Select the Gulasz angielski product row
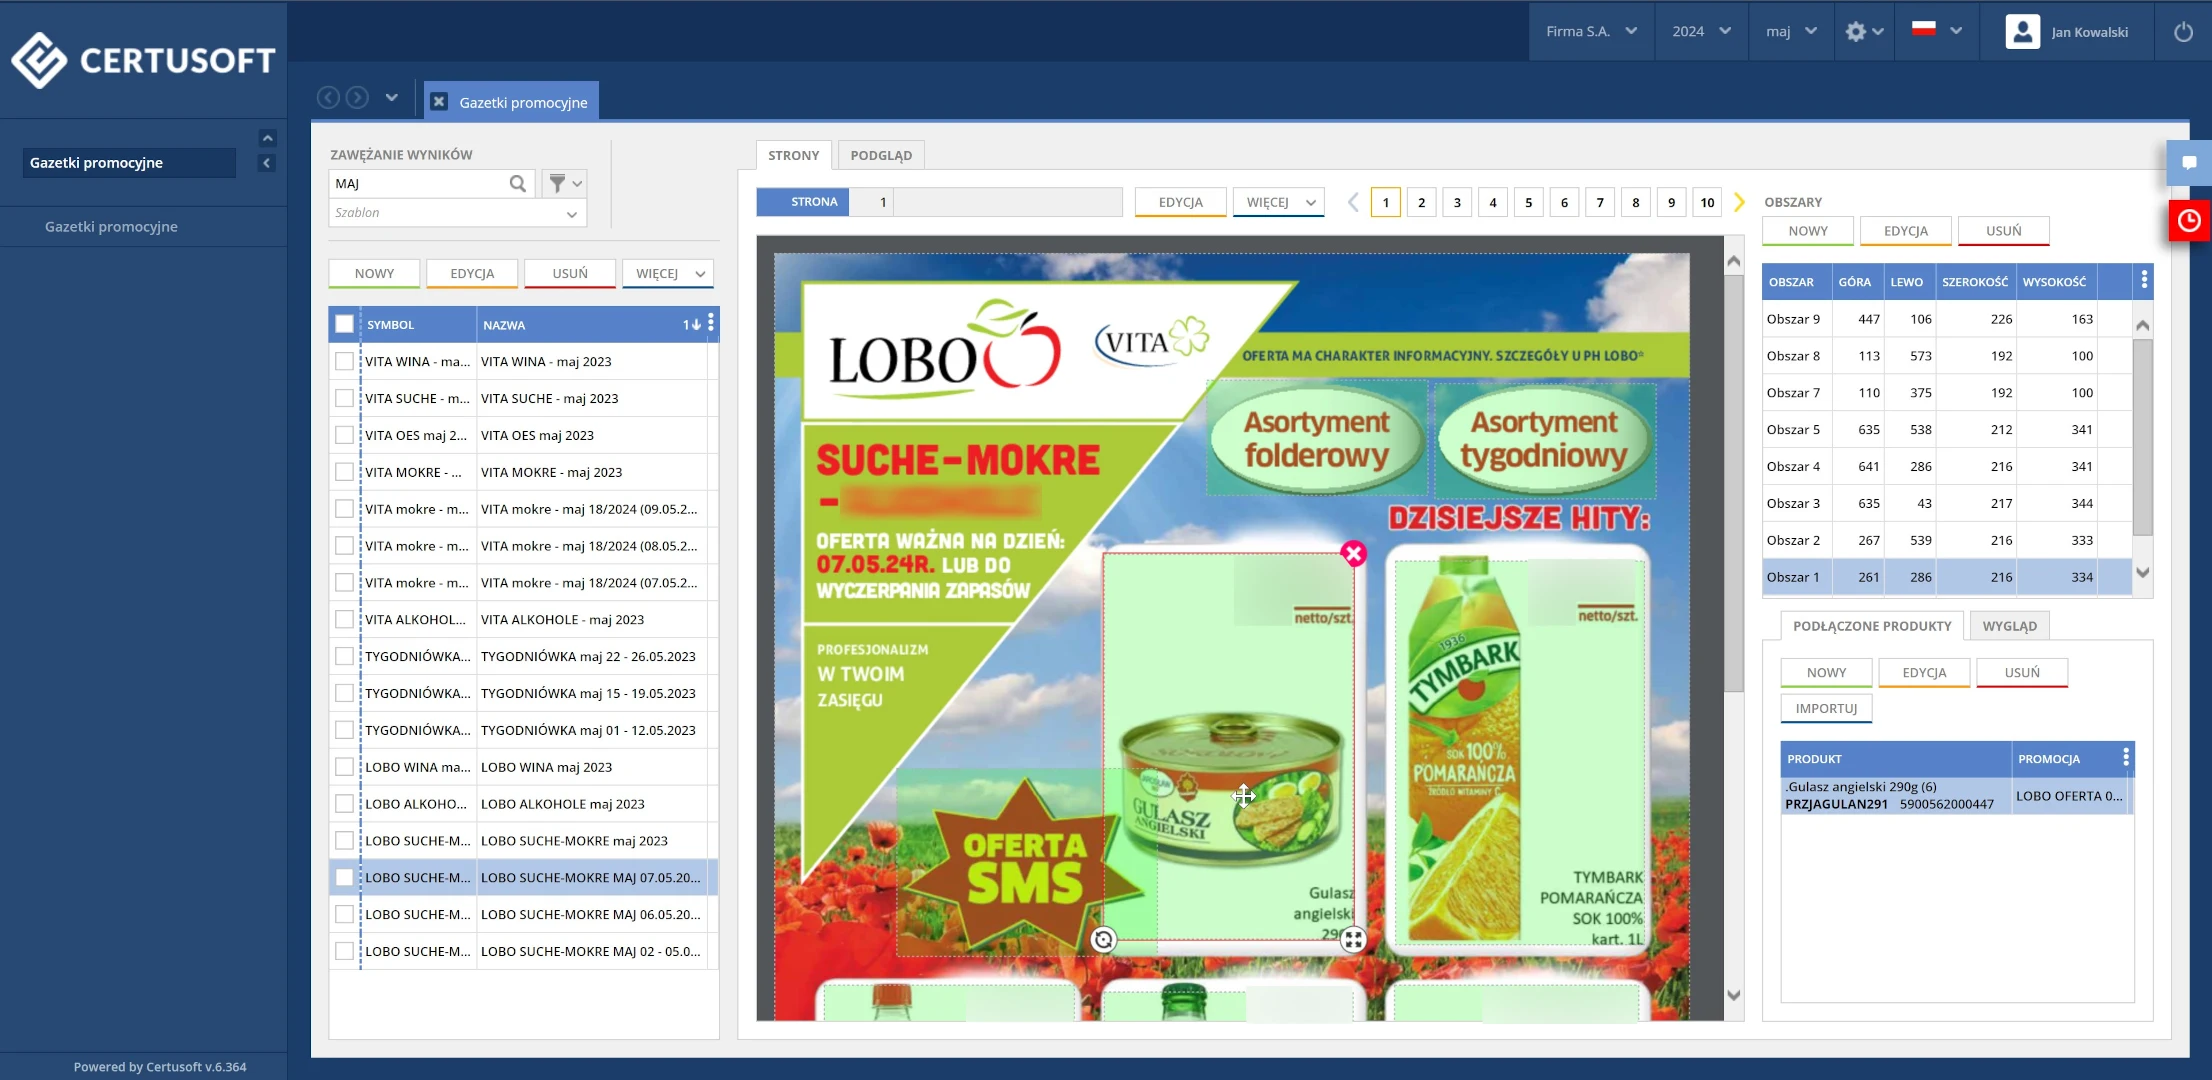The height and width of the screenshot is (1080, 2212). tap(1957, 796)
